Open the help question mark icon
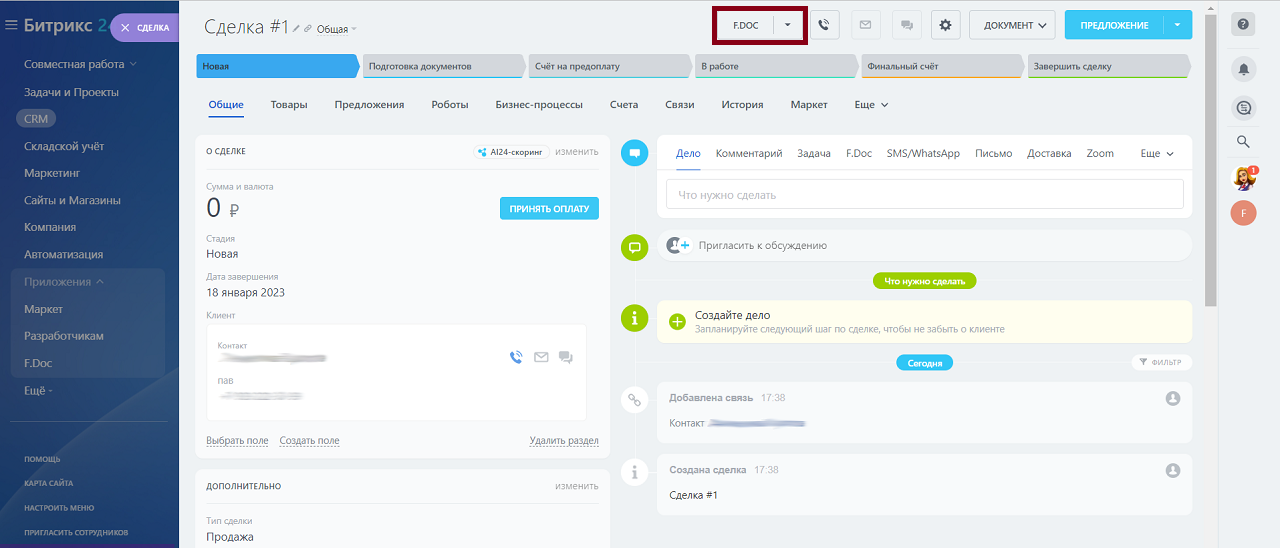Viewport: 1280px width, 548px height. point(1243,25)
